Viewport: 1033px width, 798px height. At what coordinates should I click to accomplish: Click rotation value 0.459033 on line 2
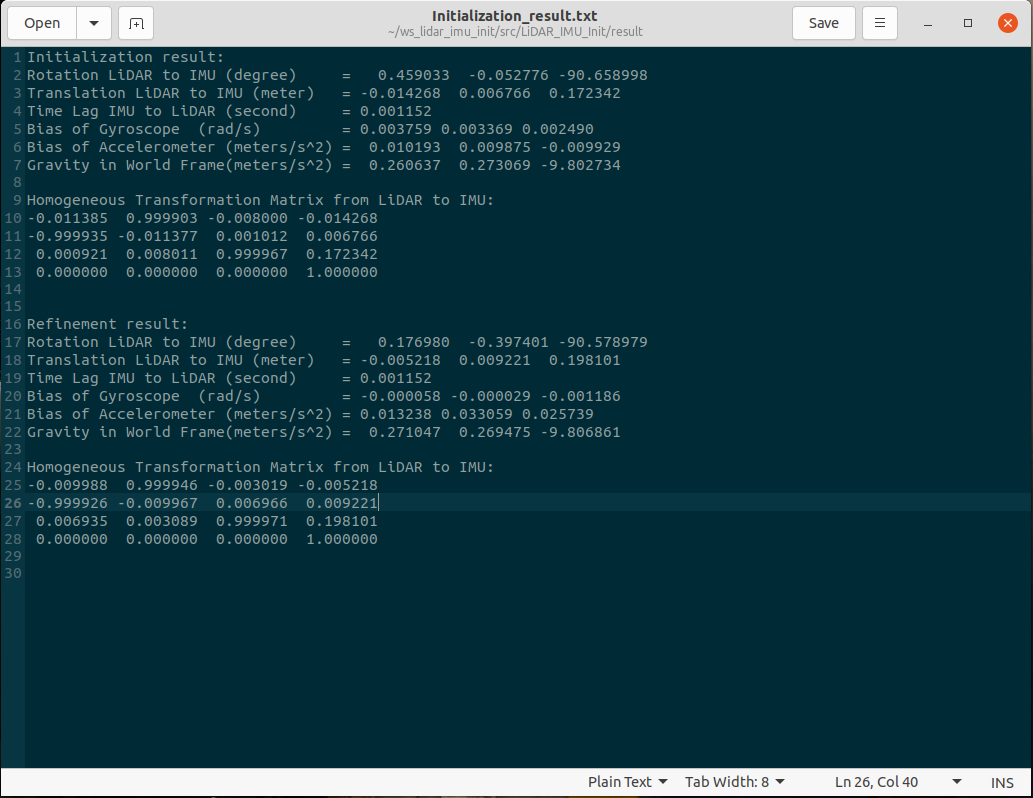(x=414, y=75)
